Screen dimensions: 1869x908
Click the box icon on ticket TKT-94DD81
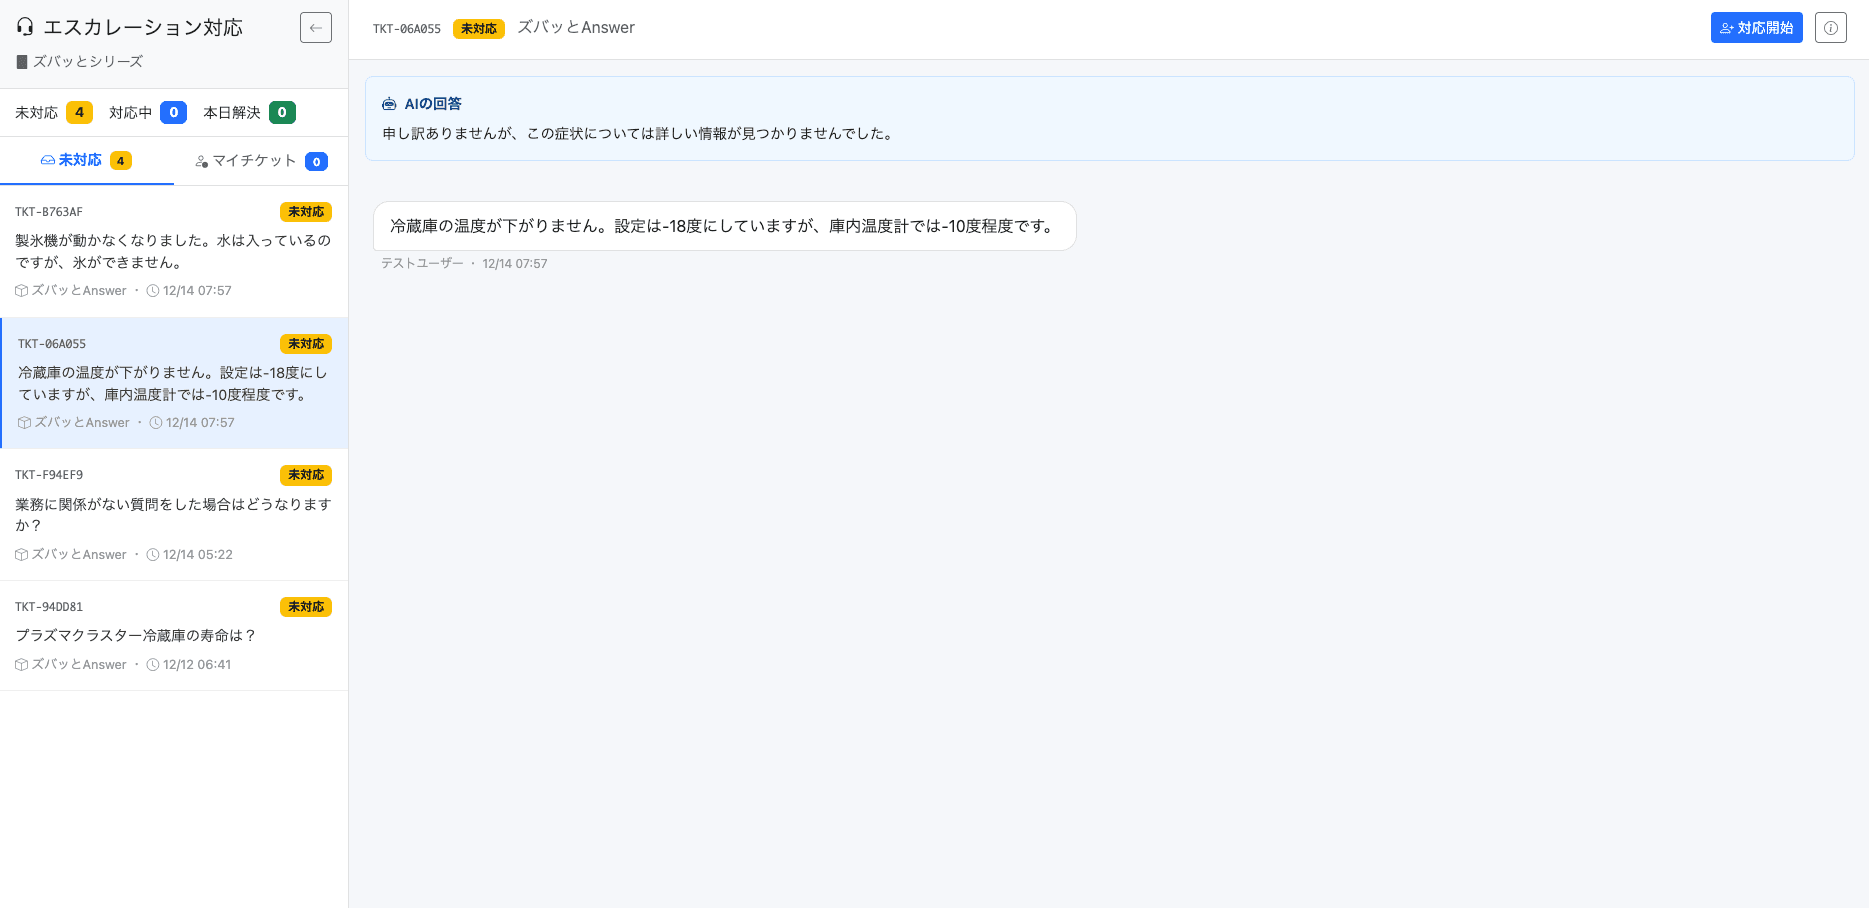22,665
